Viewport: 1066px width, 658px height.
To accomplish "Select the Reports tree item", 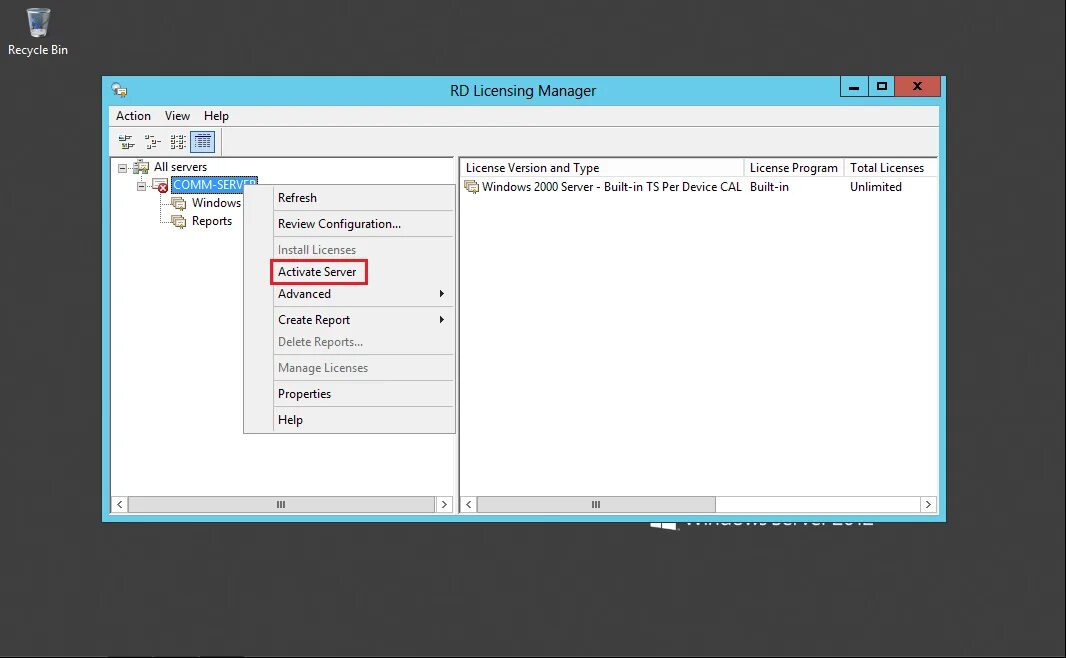I will pos(211,221).
